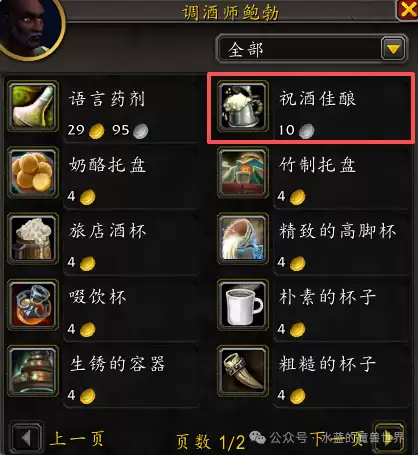Click the 语言药剂 potion flask icon

pos(33,107)
